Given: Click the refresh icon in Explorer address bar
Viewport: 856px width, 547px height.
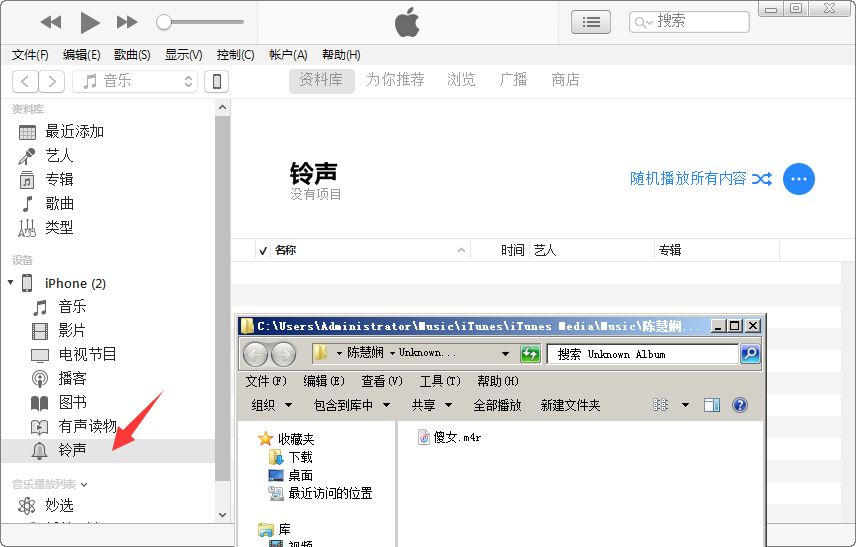Looking at the screenshot, I should (531, 354).
